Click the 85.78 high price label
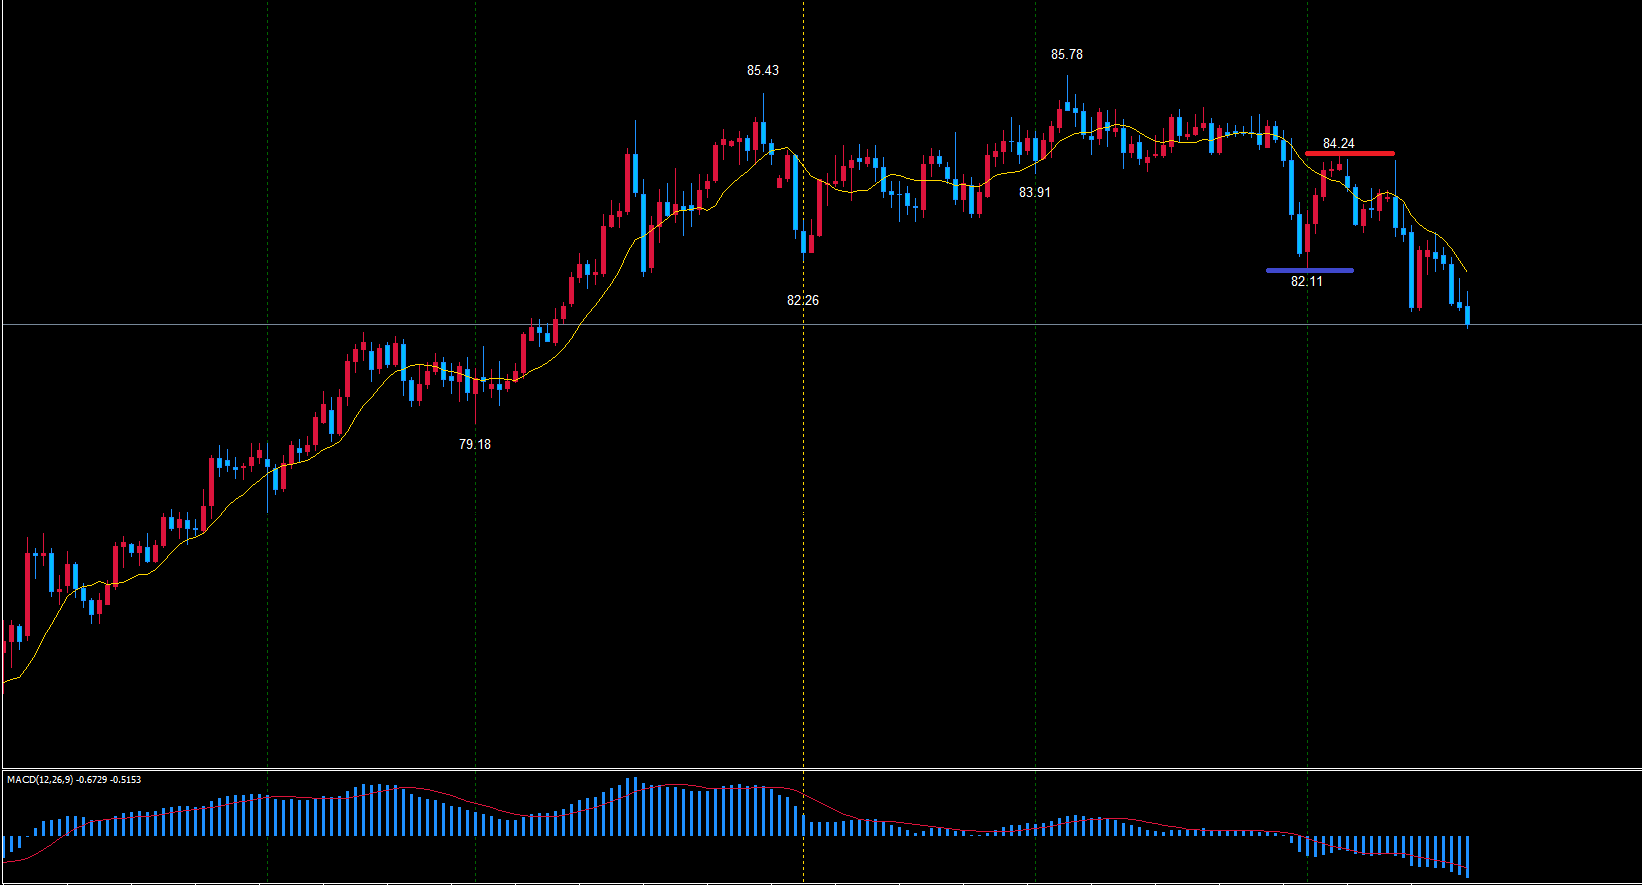1642x885 pixels. 1066,55
